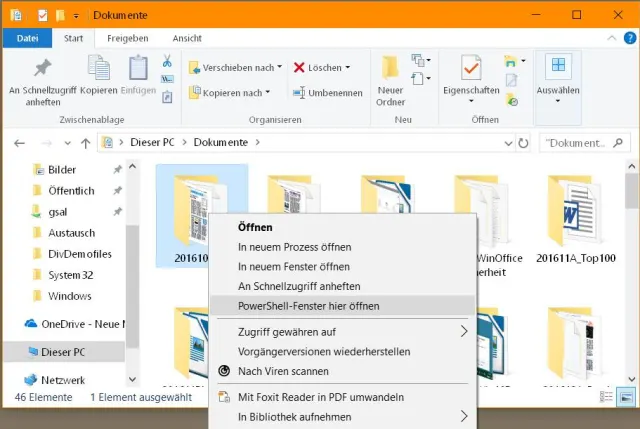This screenshot has width=640, height=429.
Task: Expand the Kopieren nach dropdown
Action: [268, 92]
